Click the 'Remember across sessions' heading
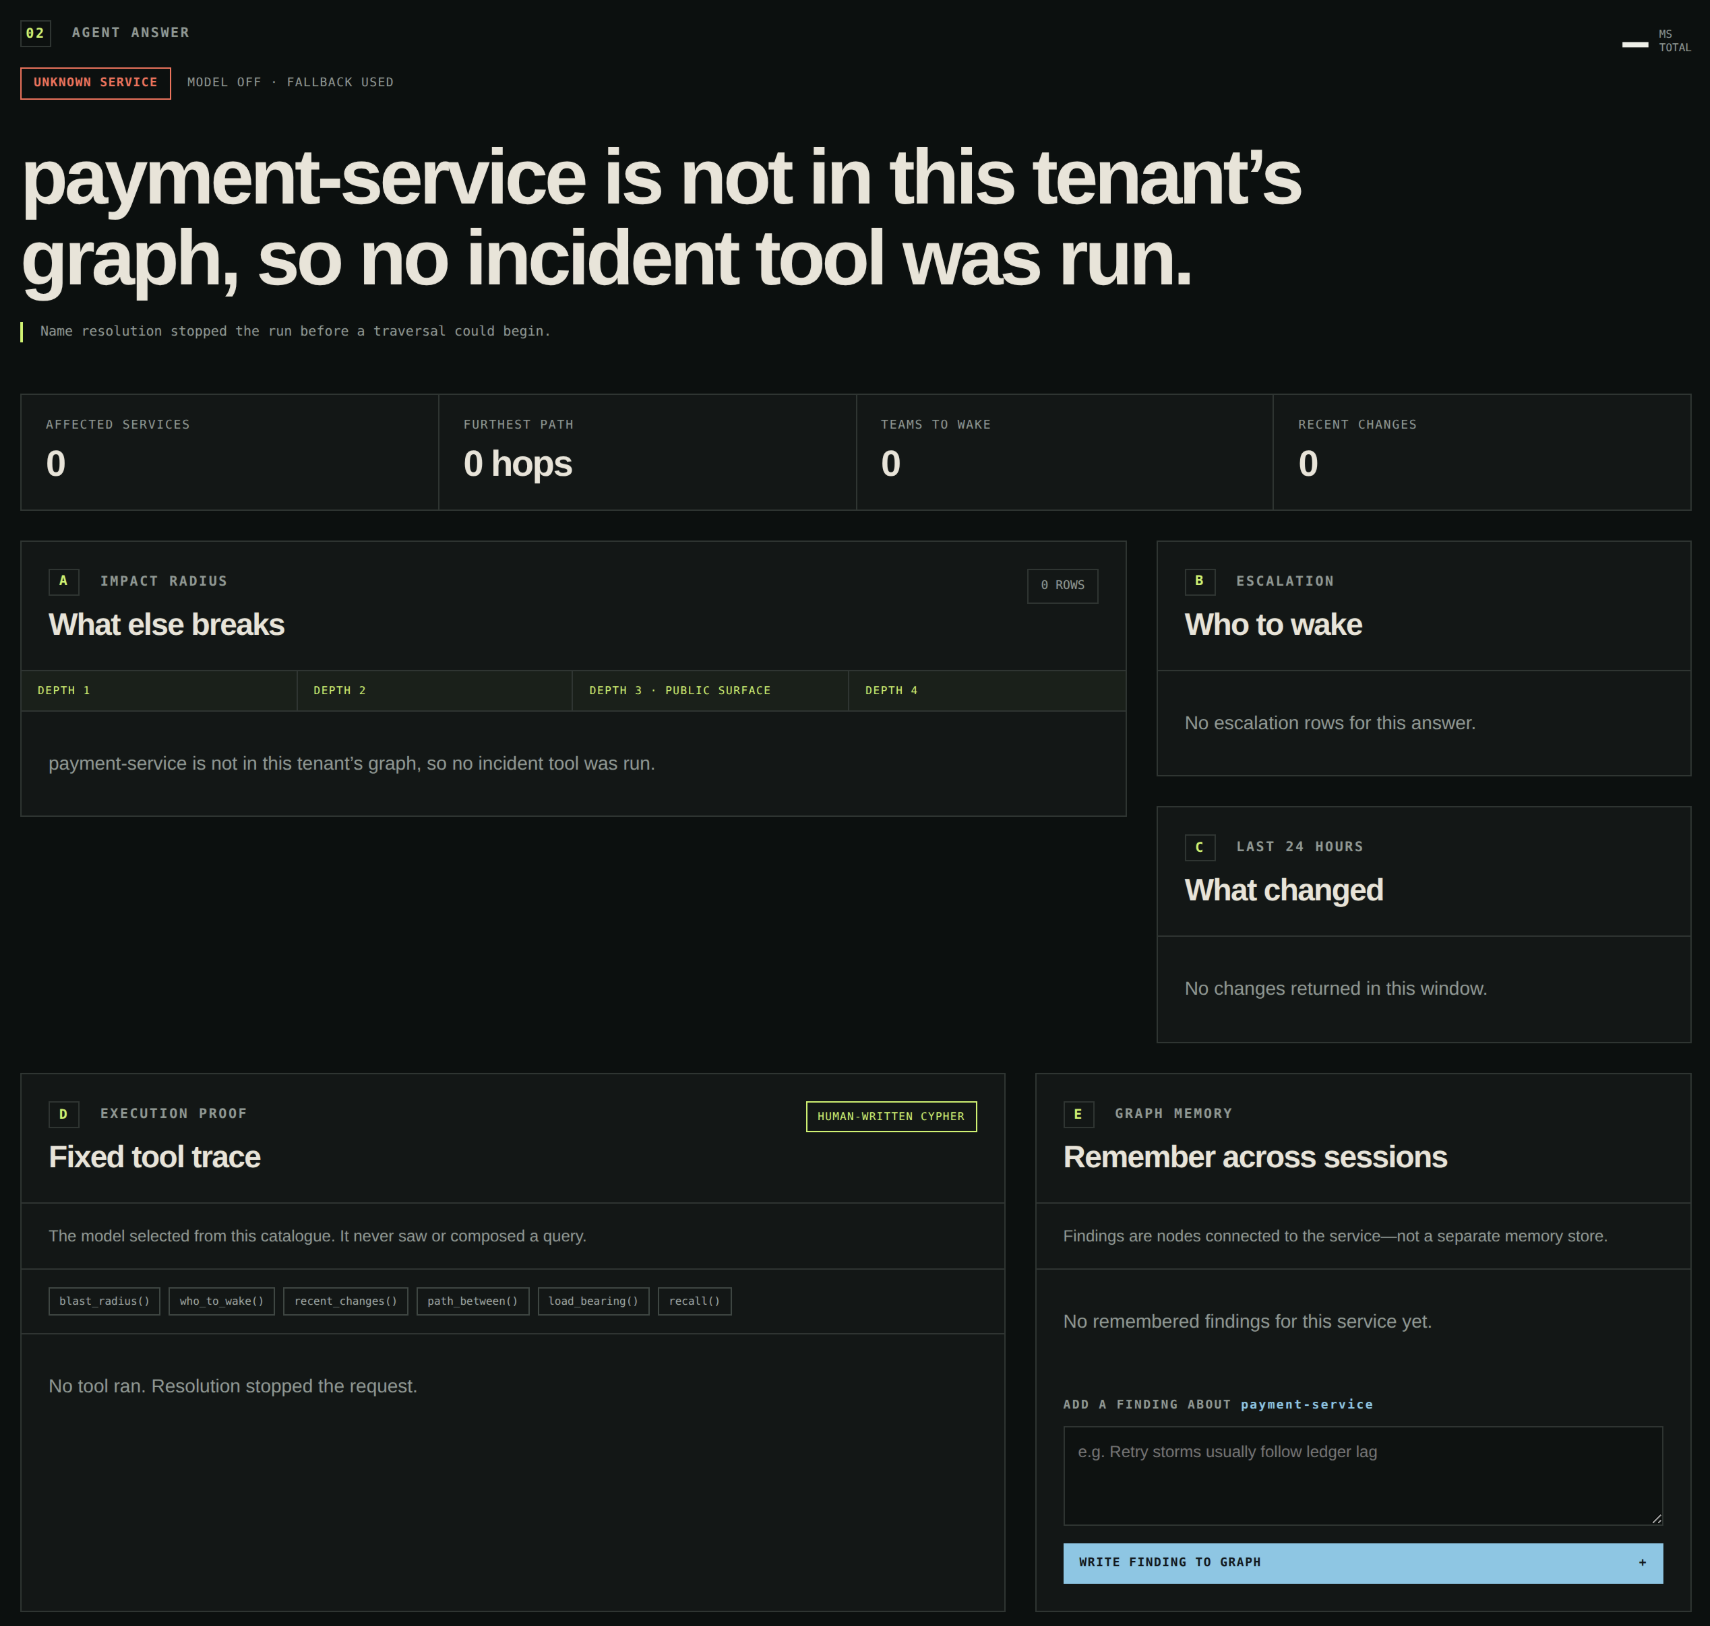The width and height of the screenshot is (1710, 1626). coord(1255,1157)
